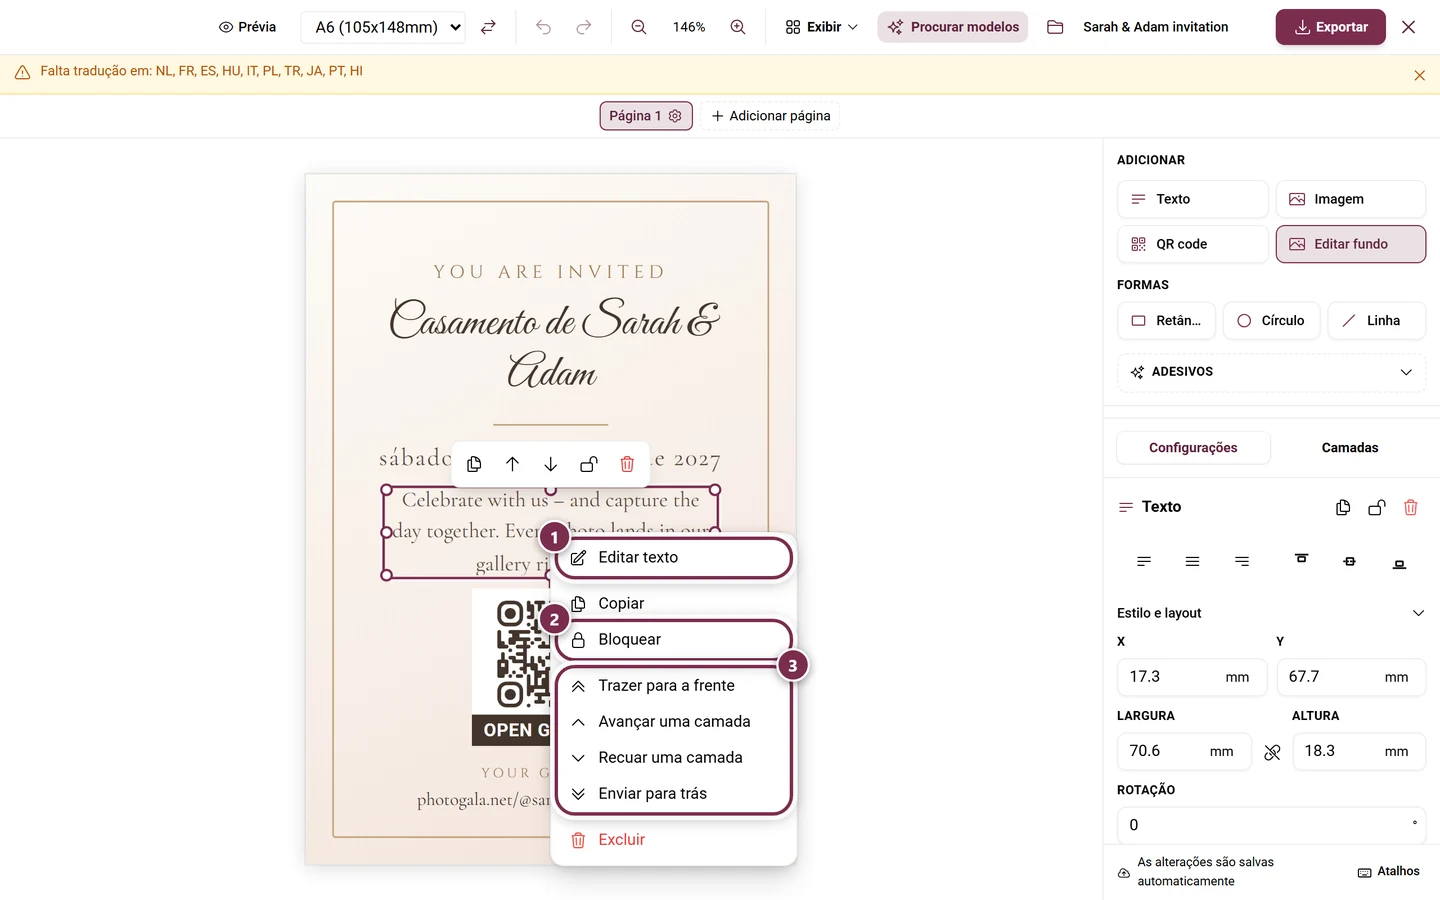This screenshot has height=900, width=1440.
Task: Delete element using floating toolbar trash
Action: coord(627,464)
